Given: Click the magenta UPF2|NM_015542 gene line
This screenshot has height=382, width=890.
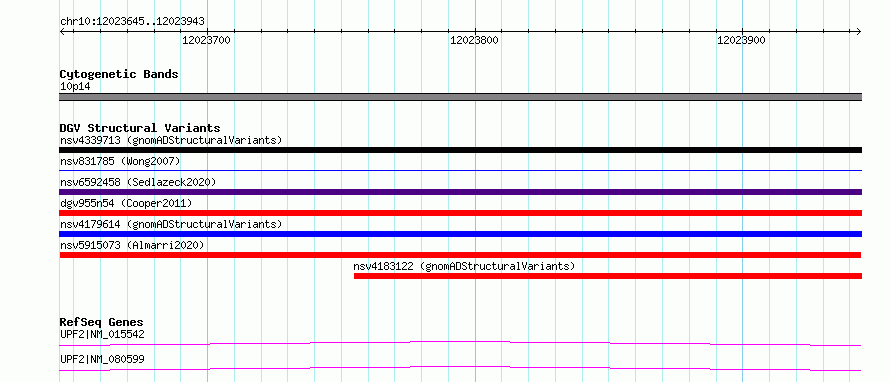Looking at the screenshot, I should pos(460,343).
